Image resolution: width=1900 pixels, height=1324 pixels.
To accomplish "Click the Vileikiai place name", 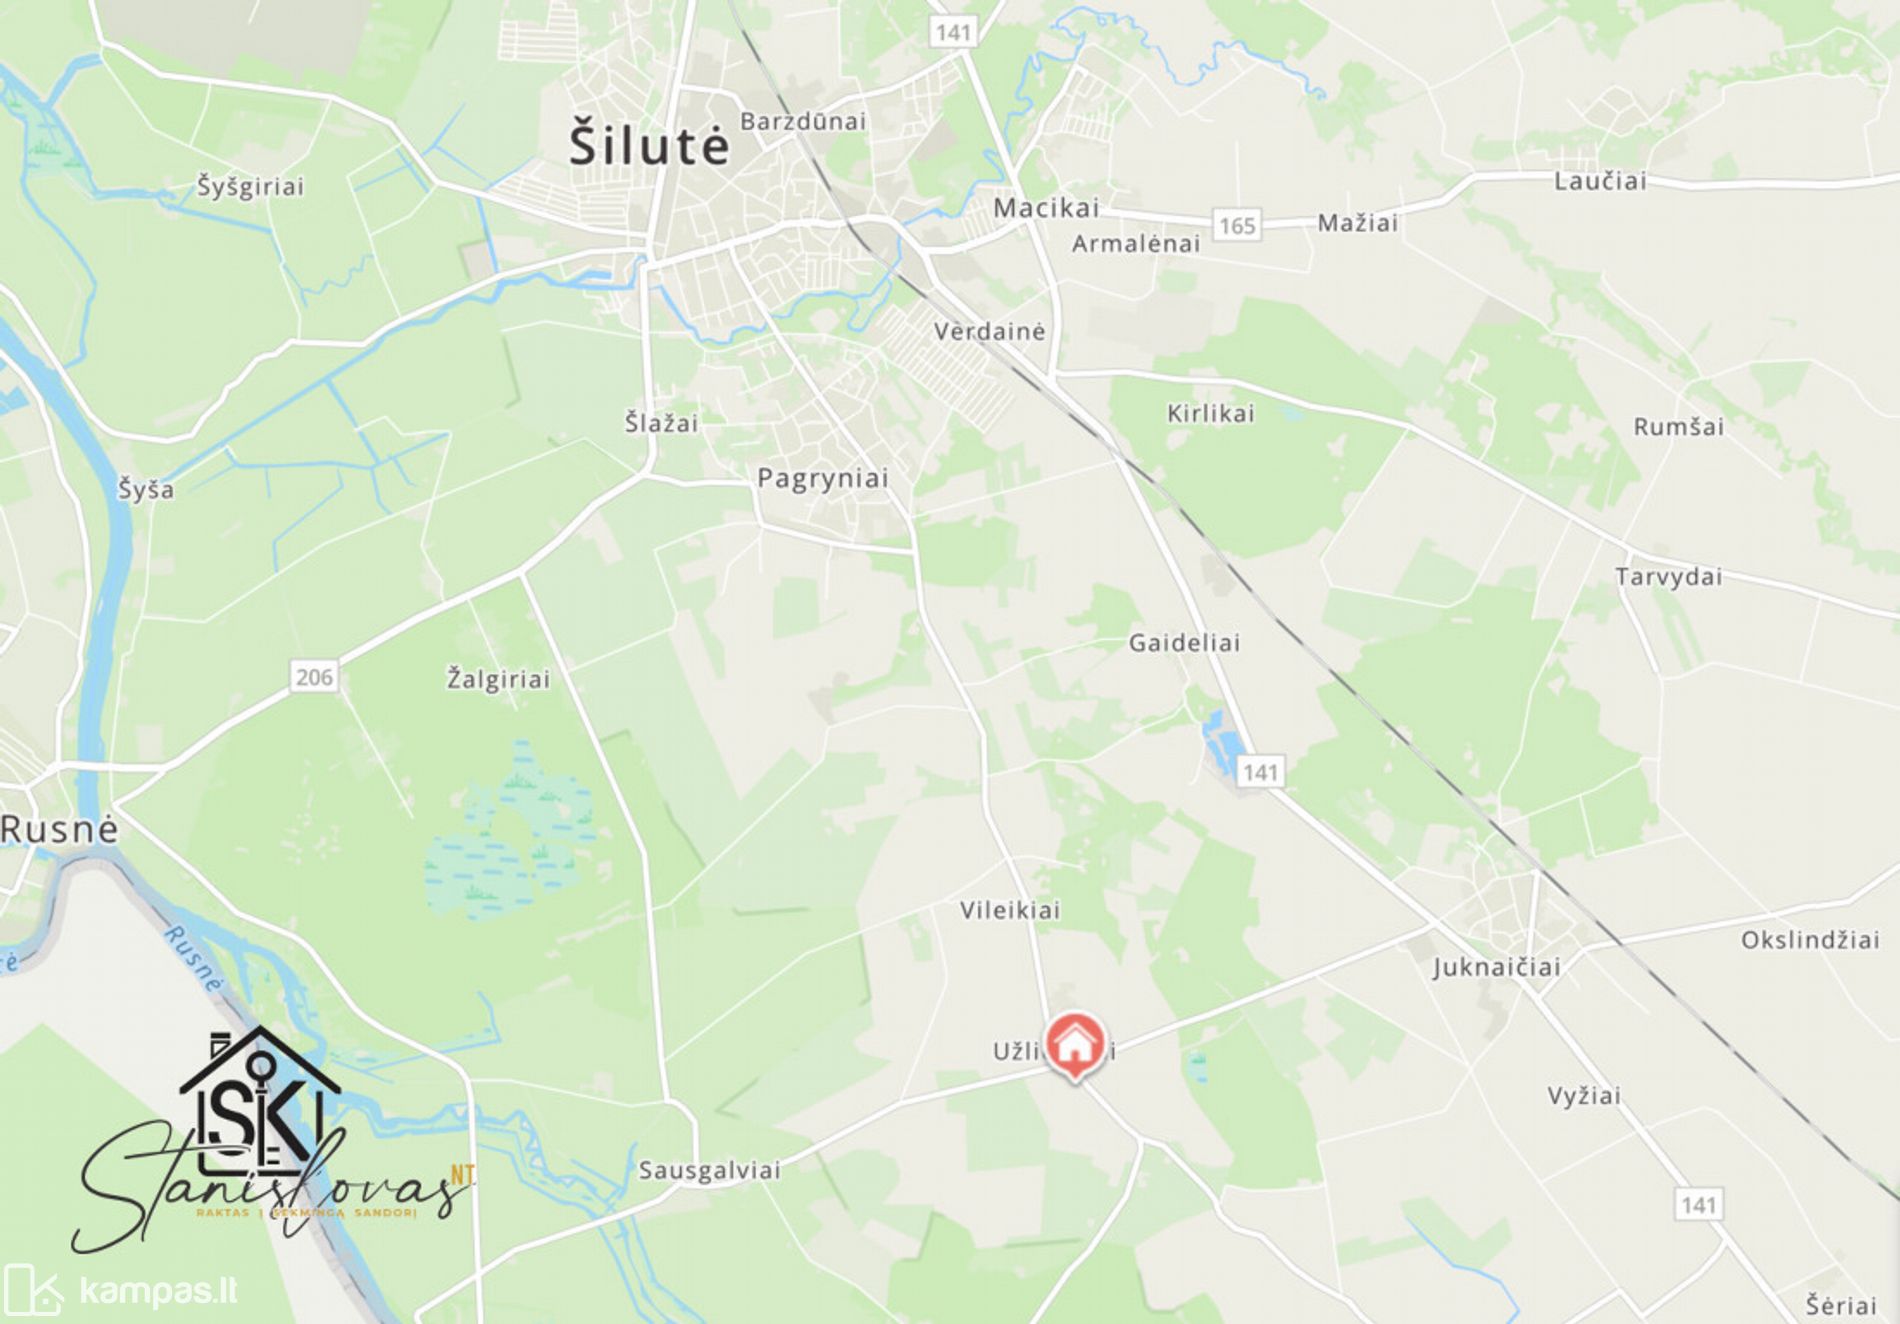I will tap(1010, 910).
